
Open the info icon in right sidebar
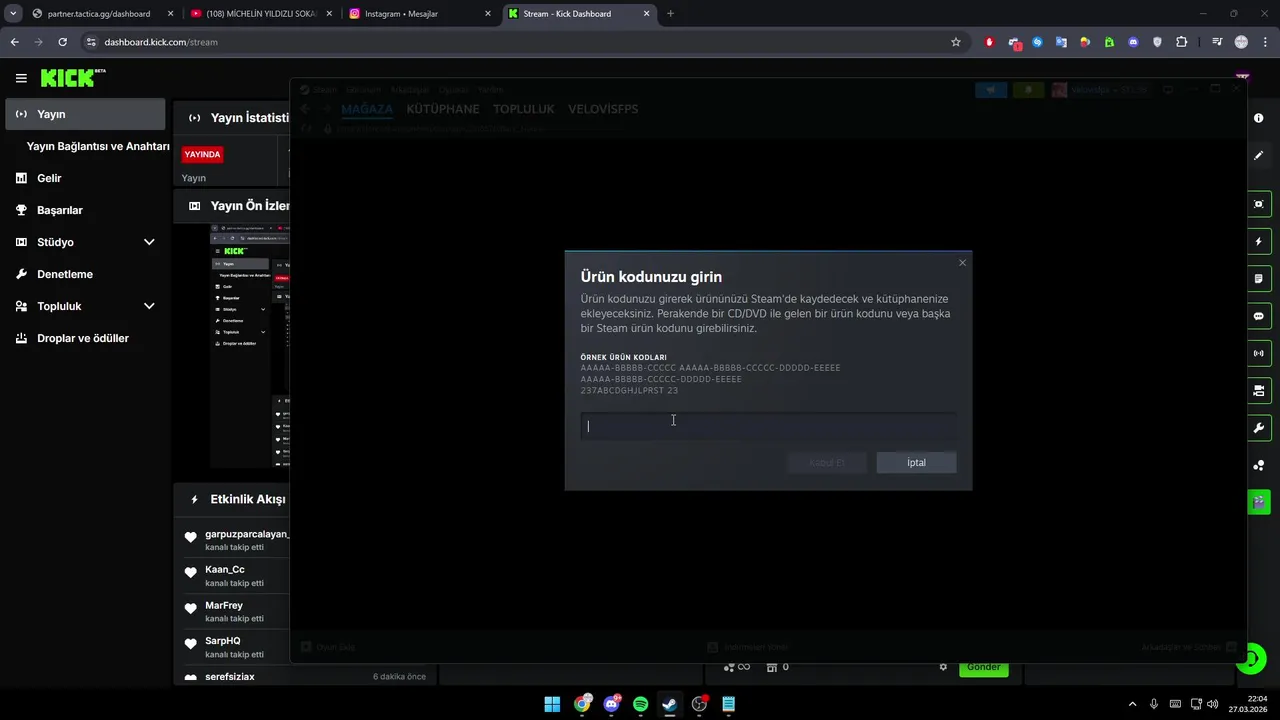[1259, 118]
